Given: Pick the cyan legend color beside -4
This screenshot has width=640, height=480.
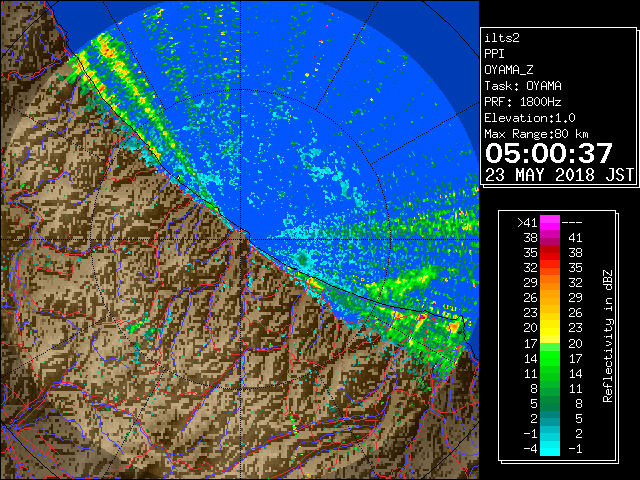Looking at the screenshot, I should pos(550,449).
